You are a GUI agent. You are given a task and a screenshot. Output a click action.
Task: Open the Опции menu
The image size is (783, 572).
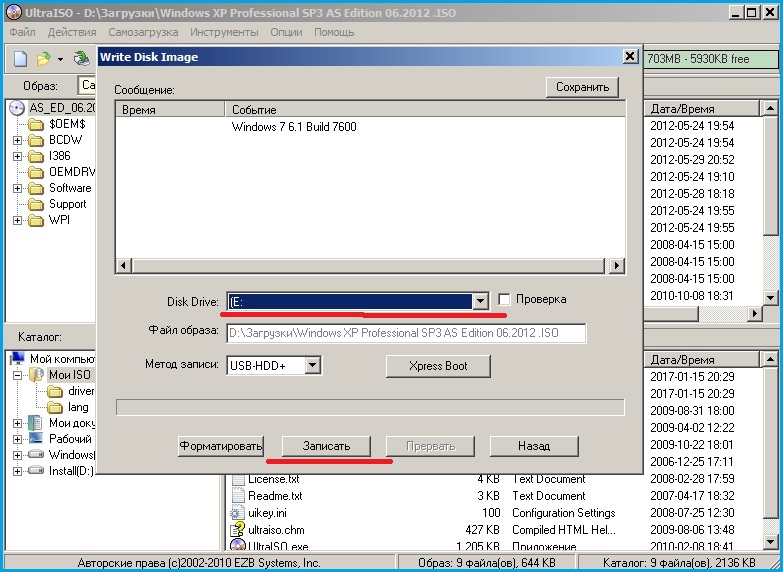pyautogui.click(x=286, y=32)
